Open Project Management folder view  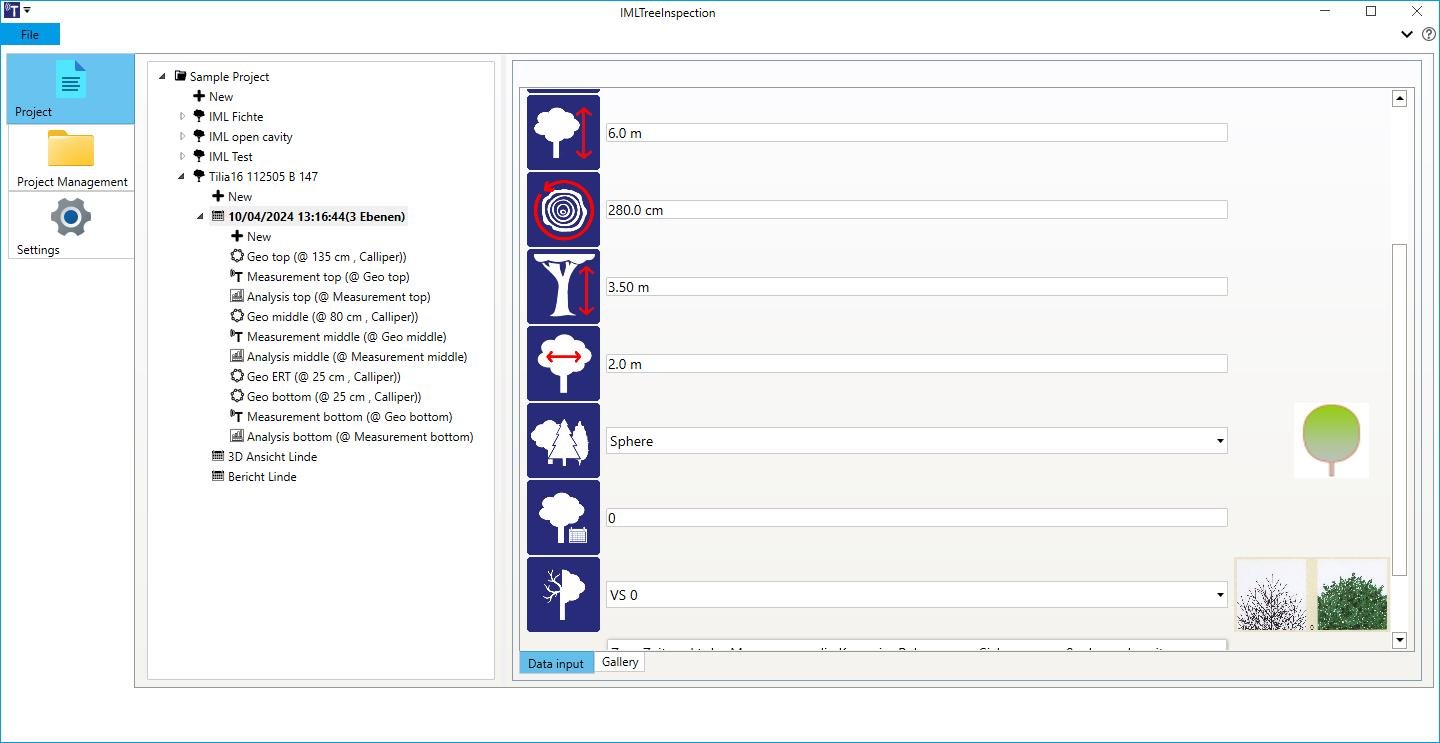71,158
